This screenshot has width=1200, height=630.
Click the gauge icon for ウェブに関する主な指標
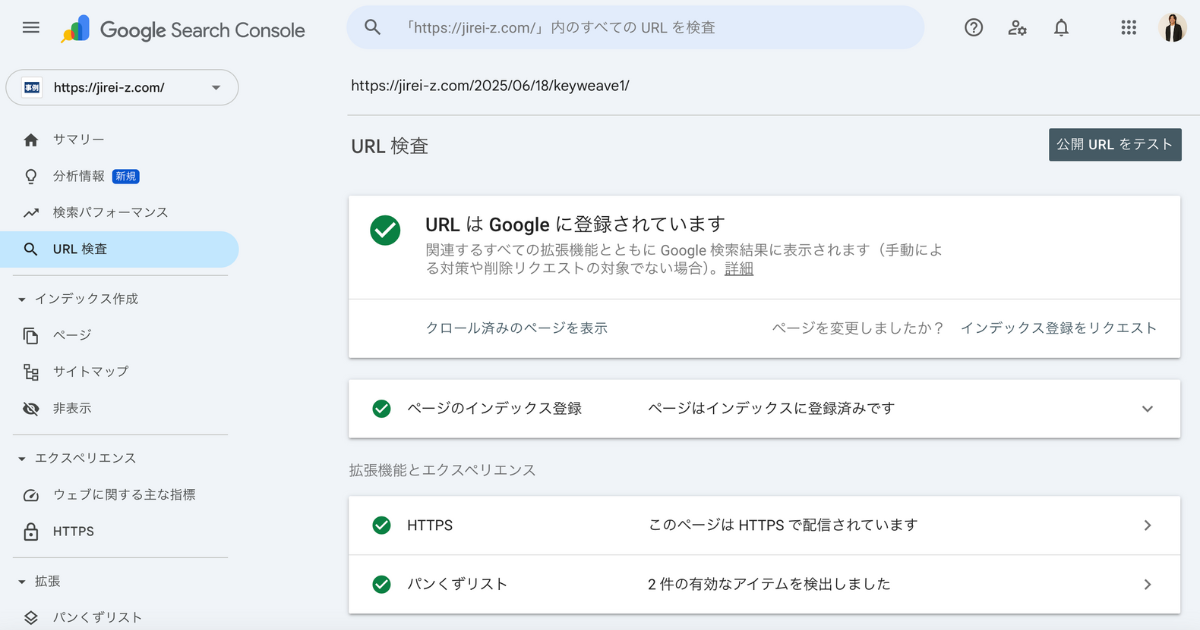(31, 495)
